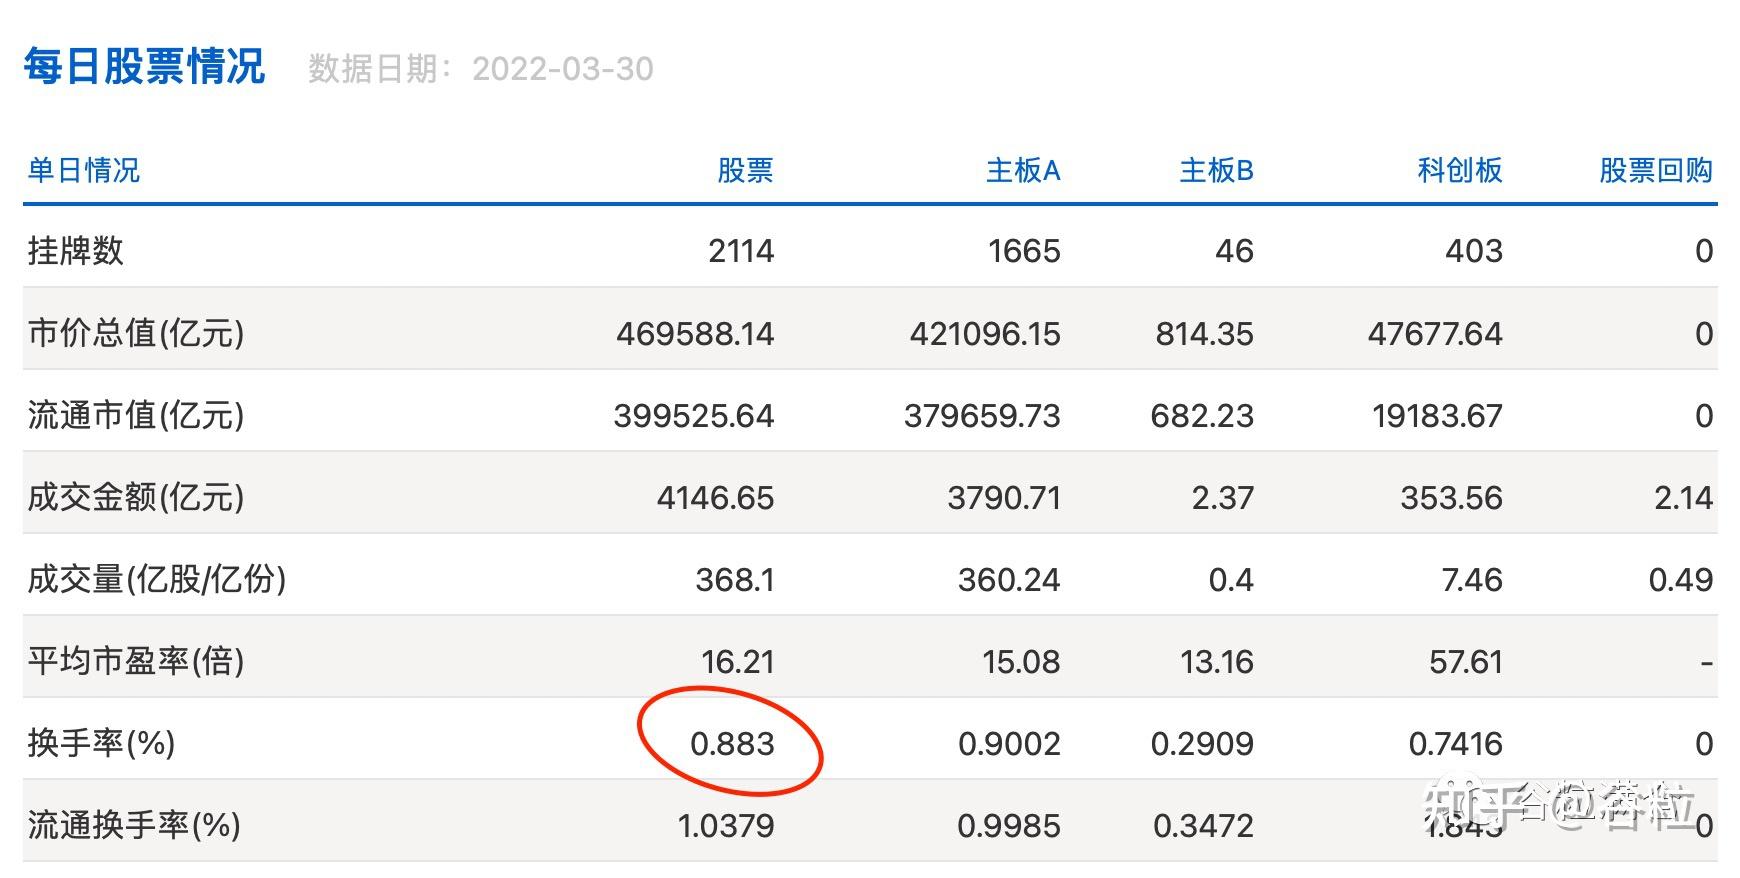Select the 市价总值(亿元) row label
The width and height of the screenshot is (1740, 878).
point(136,333)
